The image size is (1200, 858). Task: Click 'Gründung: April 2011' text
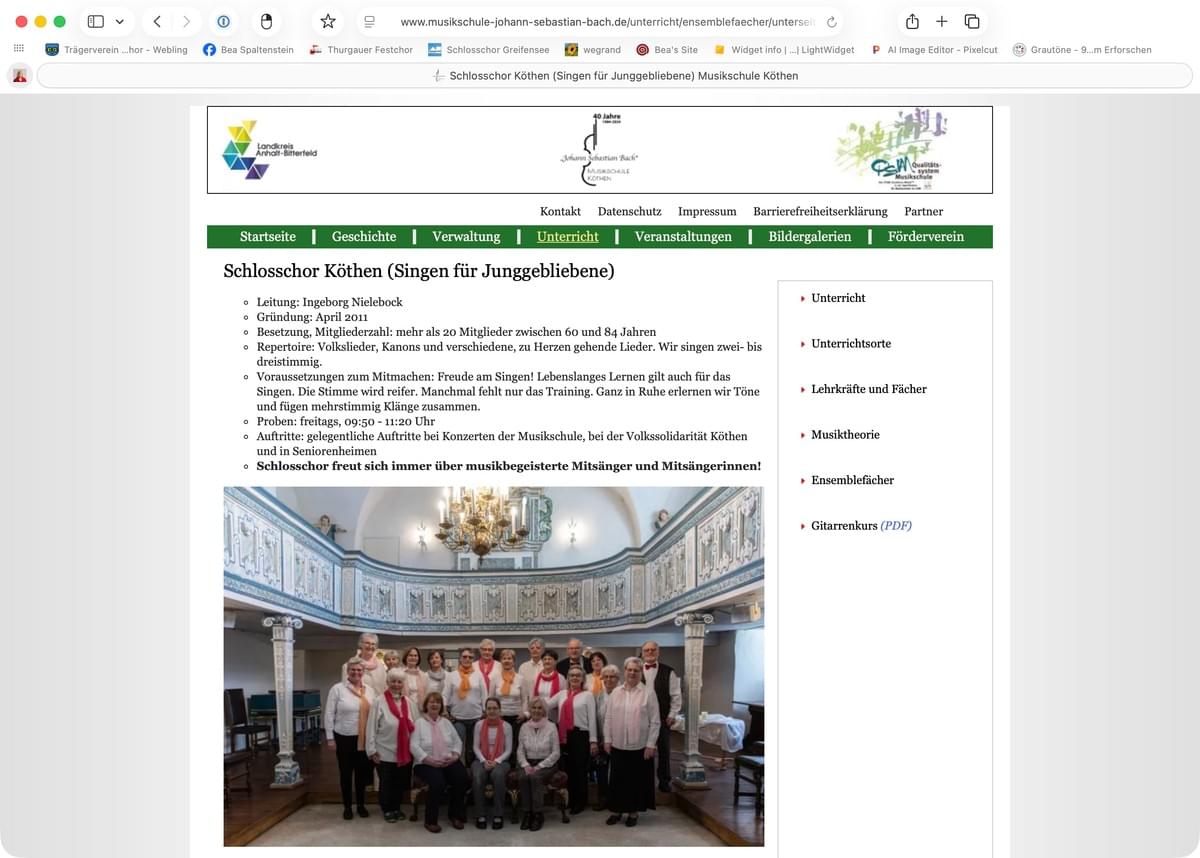[x=313, y=317]
